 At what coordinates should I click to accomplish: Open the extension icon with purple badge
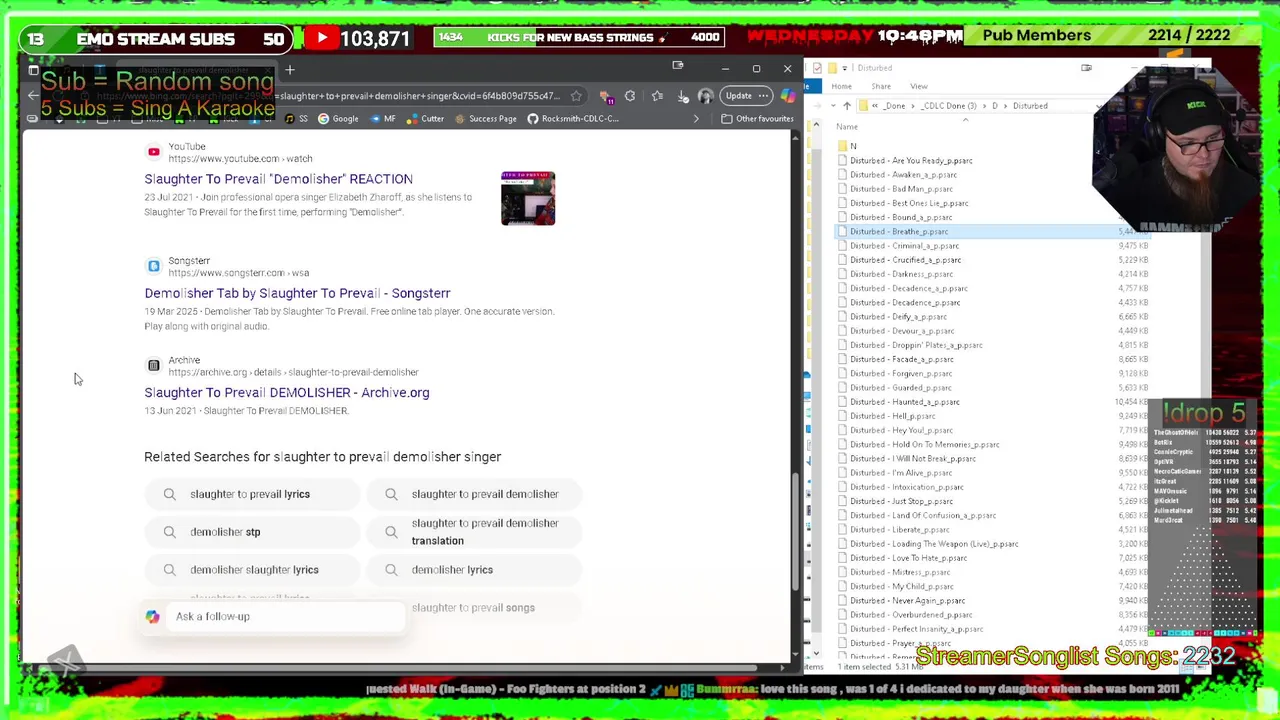coord(607,96)
